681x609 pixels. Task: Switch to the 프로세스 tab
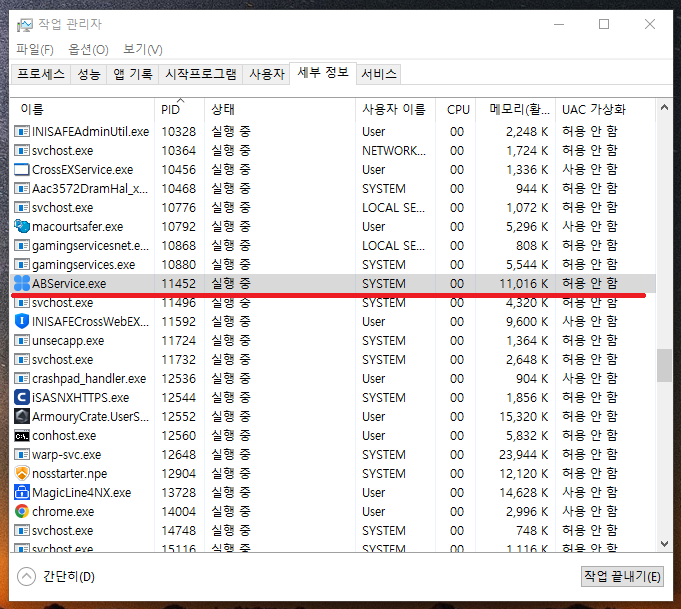tap(41, 74)
